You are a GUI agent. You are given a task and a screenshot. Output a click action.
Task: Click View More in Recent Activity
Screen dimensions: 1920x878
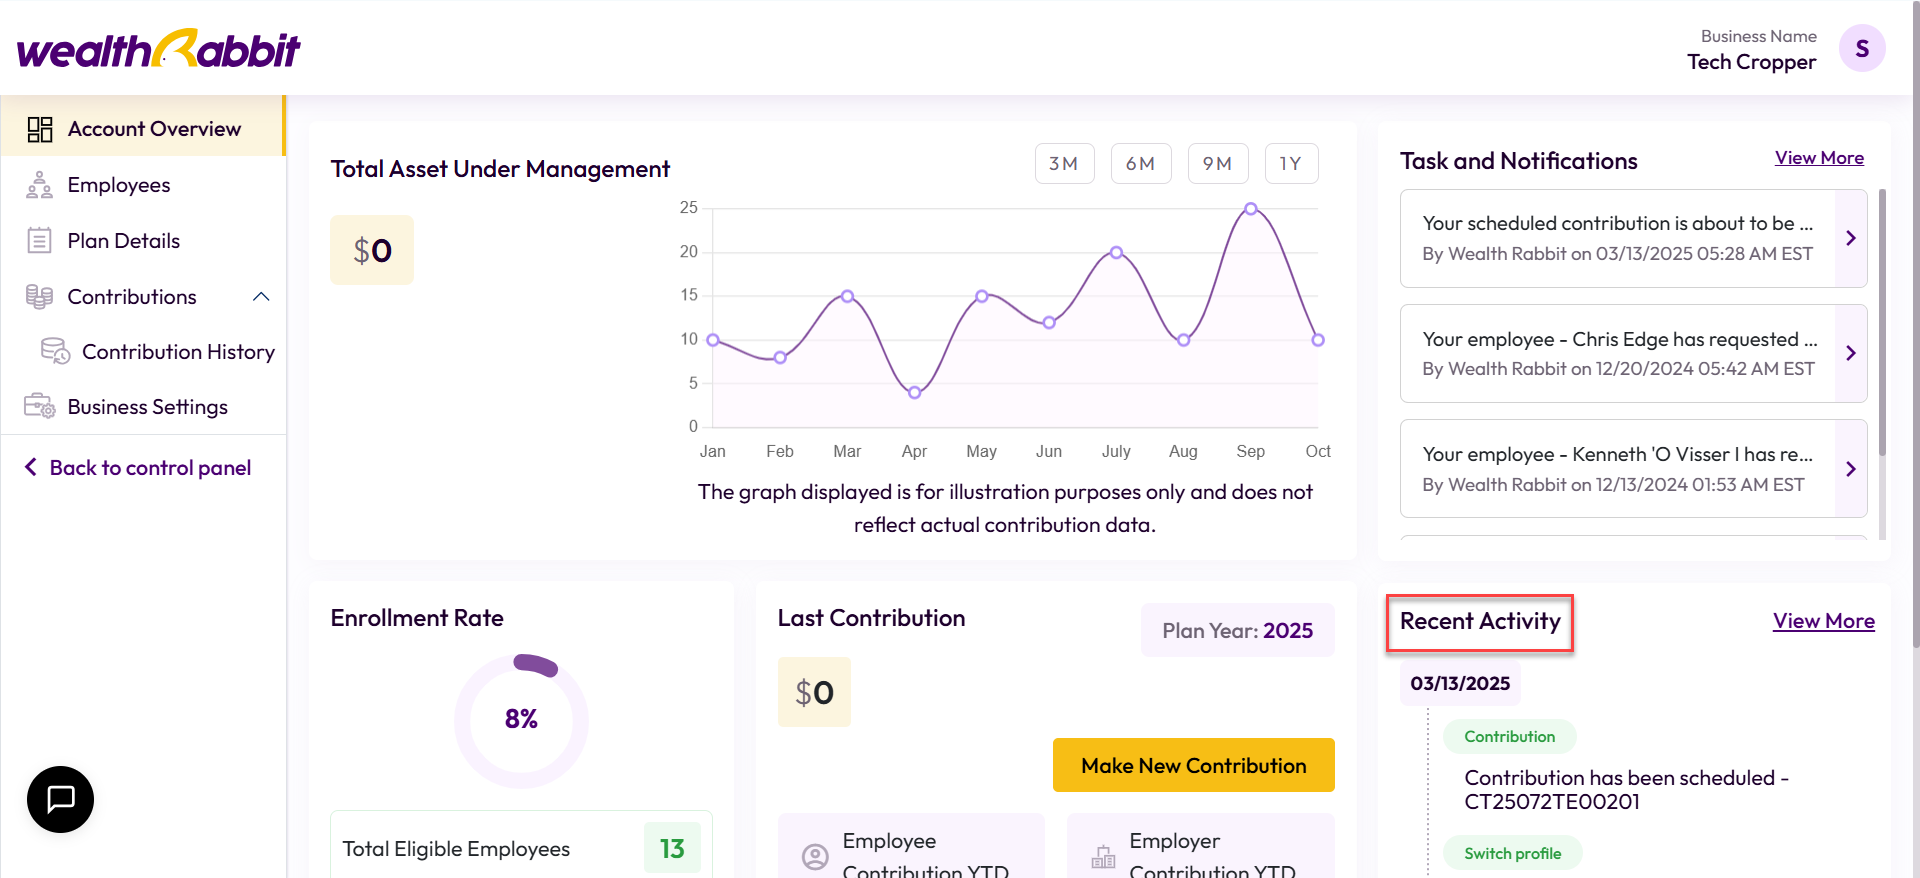coord(1824,621)
